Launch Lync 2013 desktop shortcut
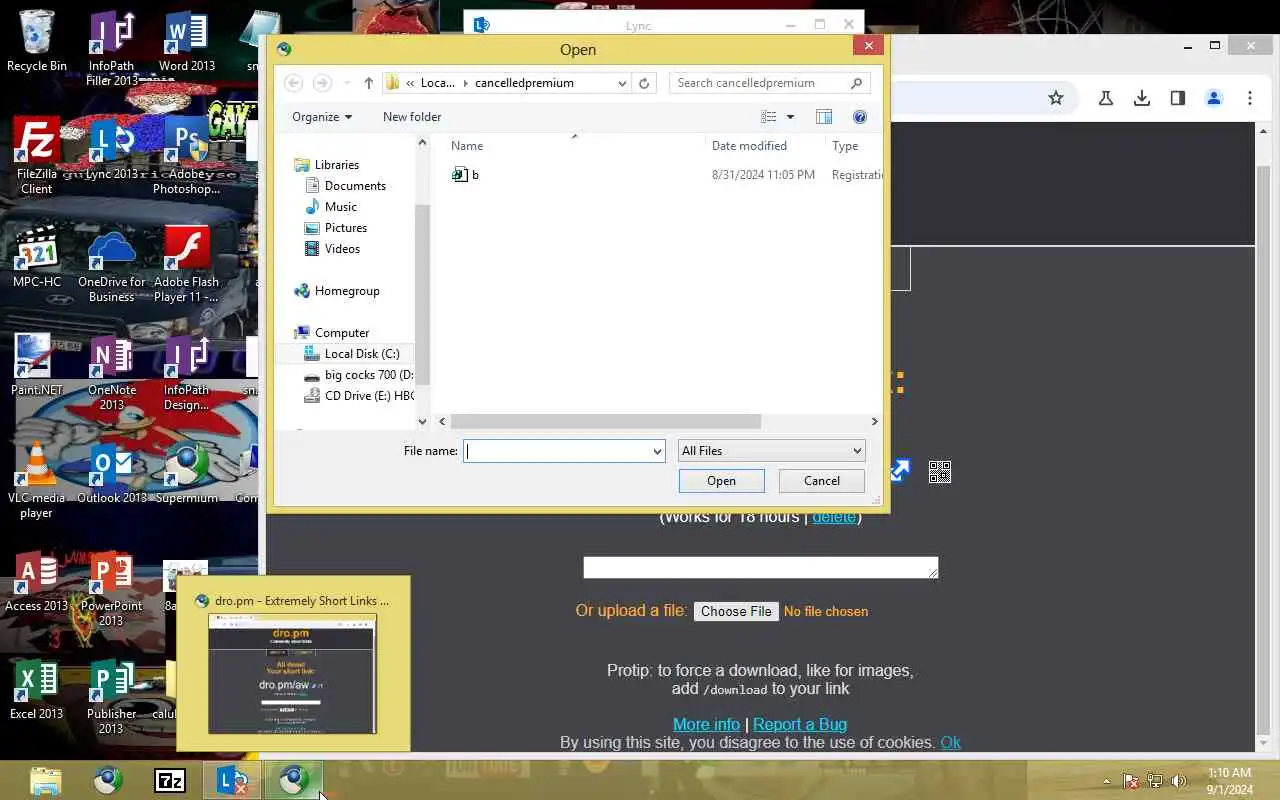Viewport: 1280px width, 800px height. point(111,149)
